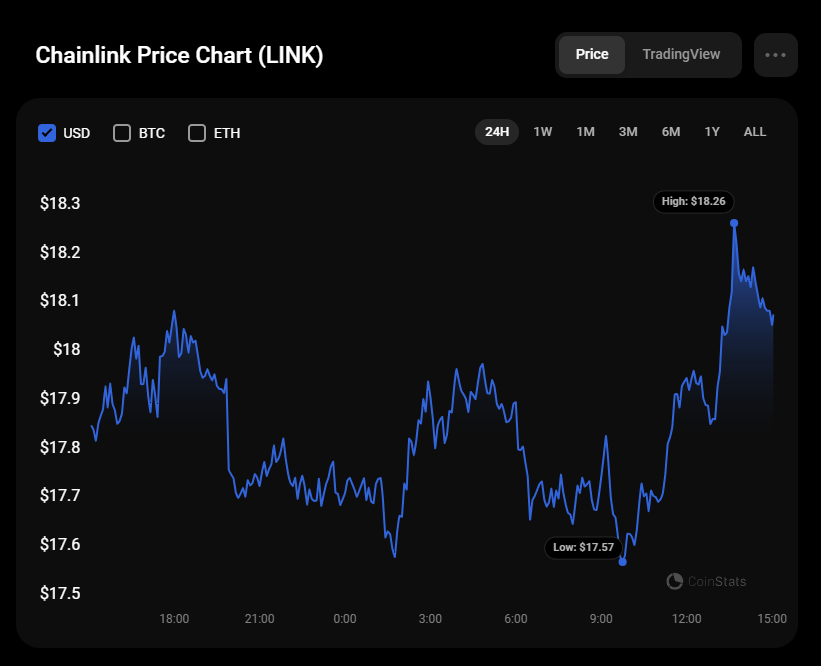Click the high point marker dot
The image size is (821, 666).
pos(734,223)
